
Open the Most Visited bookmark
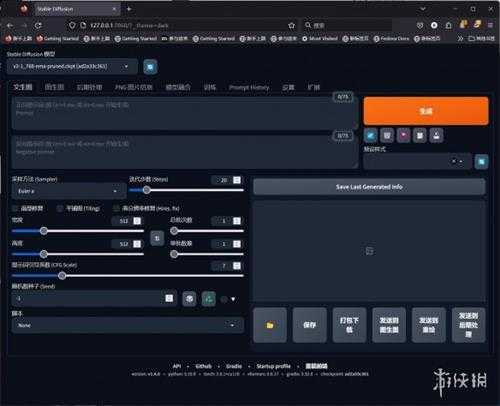click(x=320, y=39)
